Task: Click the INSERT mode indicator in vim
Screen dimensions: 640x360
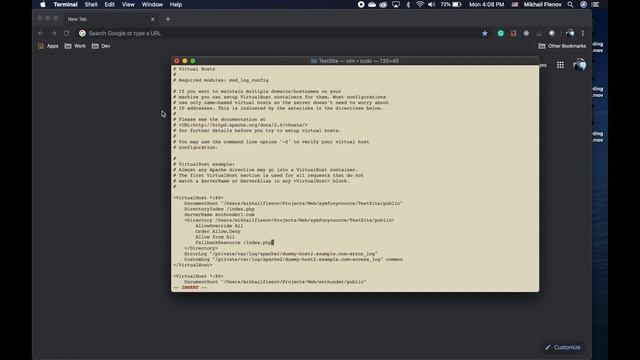Action: (190, 287)
